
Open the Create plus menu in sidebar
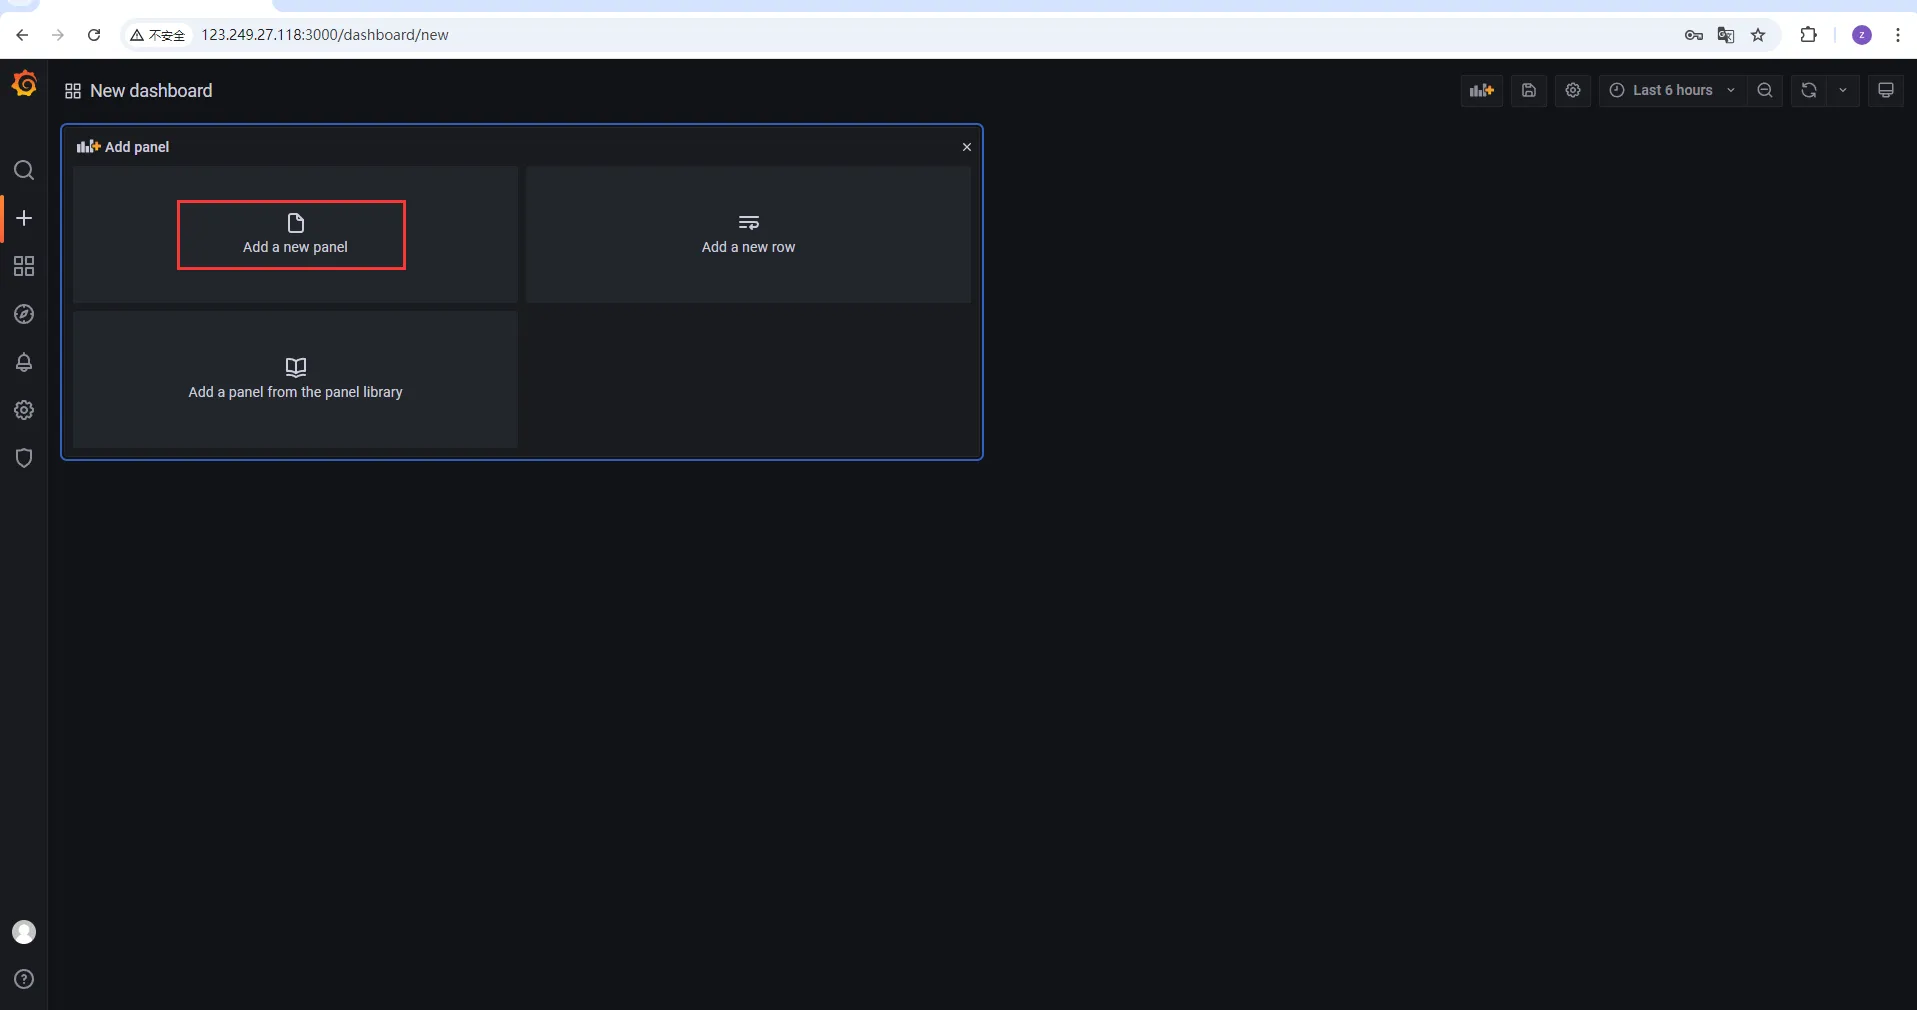[24, 218]
